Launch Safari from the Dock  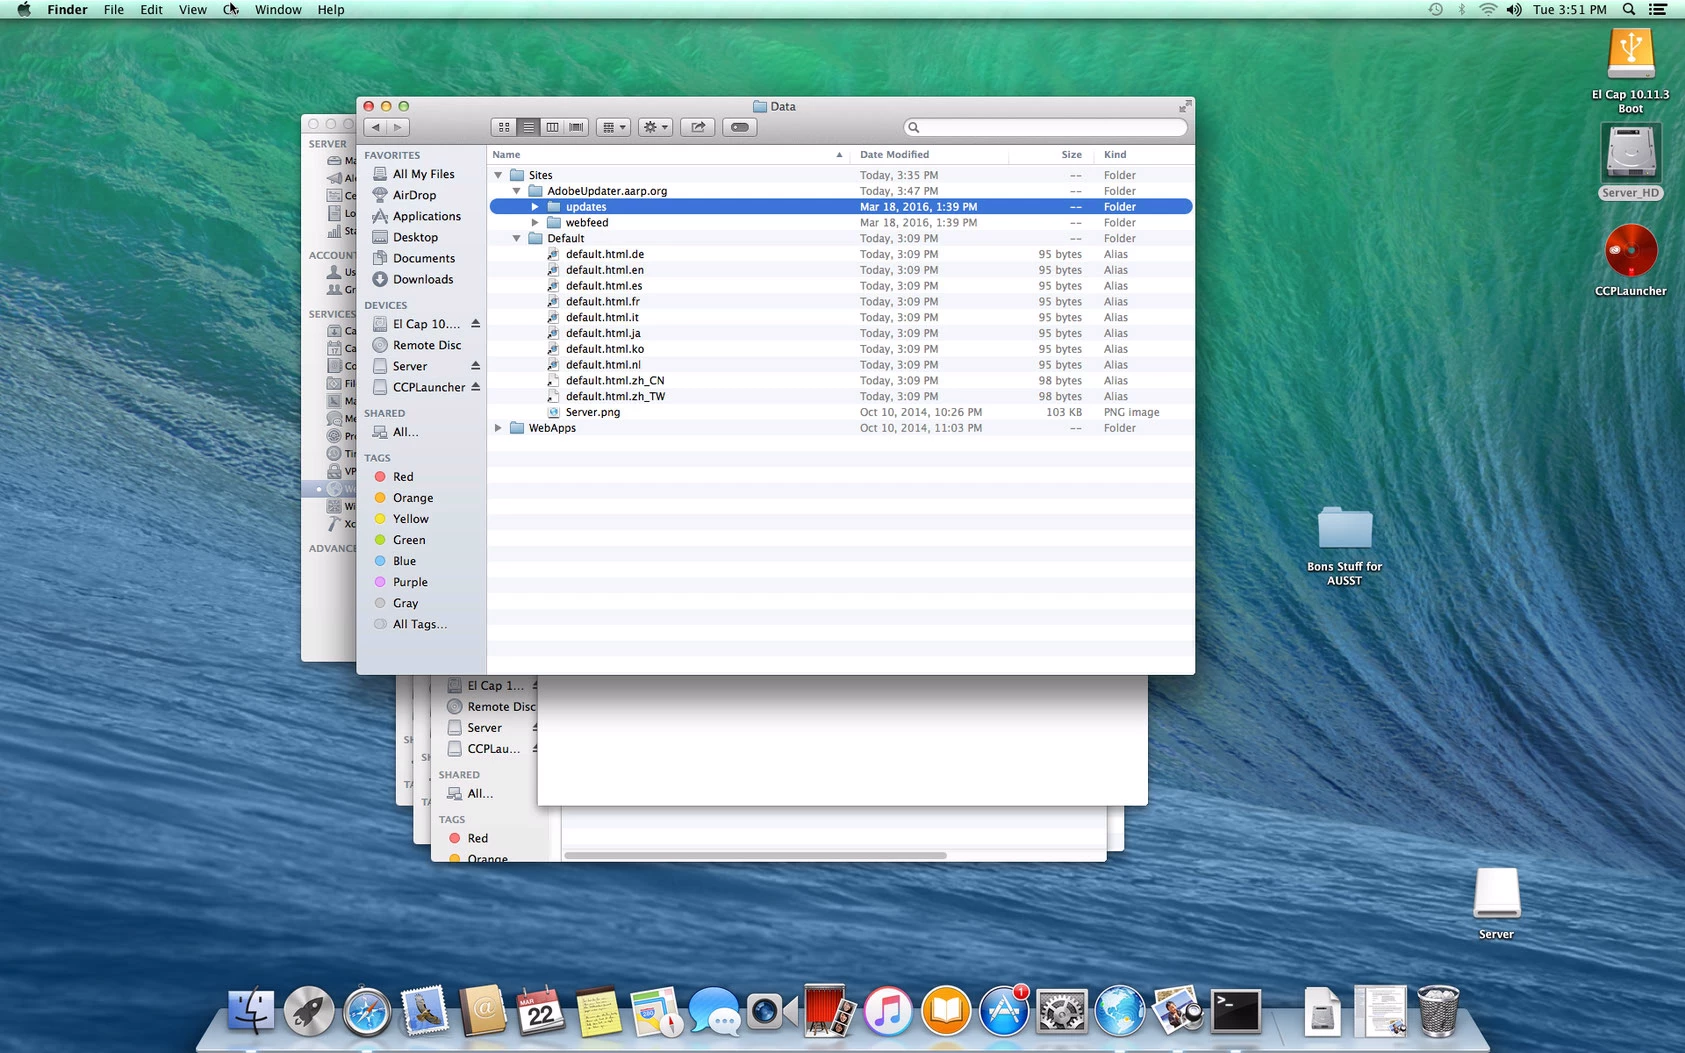click(367, 1012)
